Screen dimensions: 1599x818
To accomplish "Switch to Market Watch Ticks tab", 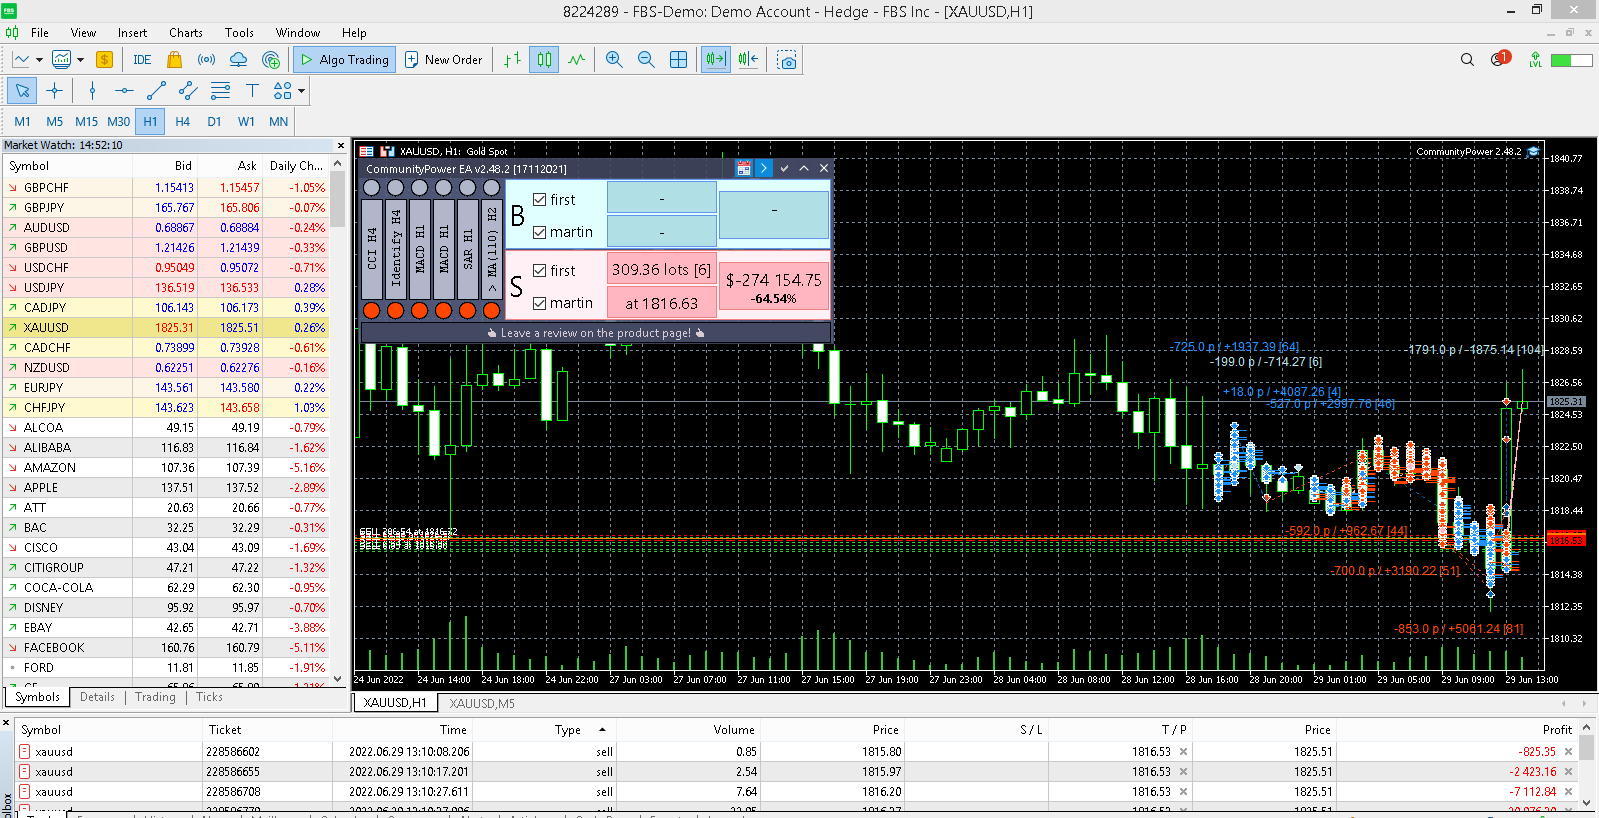I will (210, 697).
